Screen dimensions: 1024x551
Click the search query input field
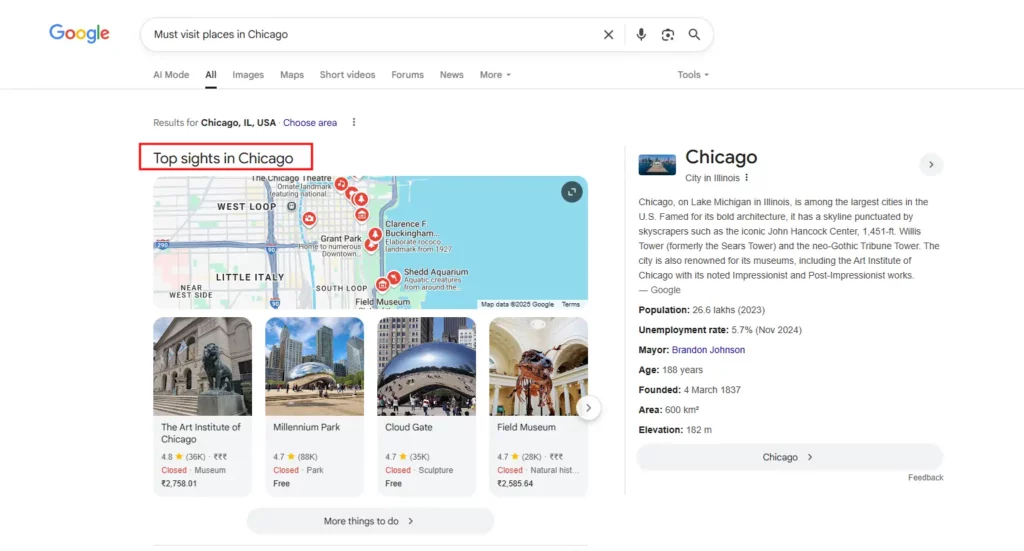pos(372,35)
